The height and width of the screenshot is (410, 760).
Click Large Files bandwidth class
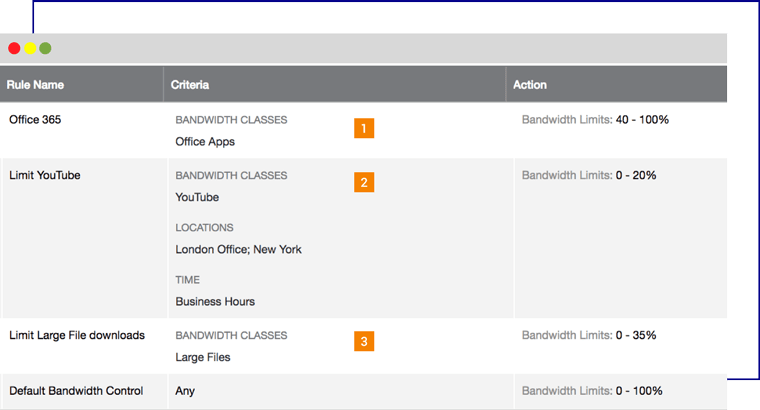pos(203,357)
